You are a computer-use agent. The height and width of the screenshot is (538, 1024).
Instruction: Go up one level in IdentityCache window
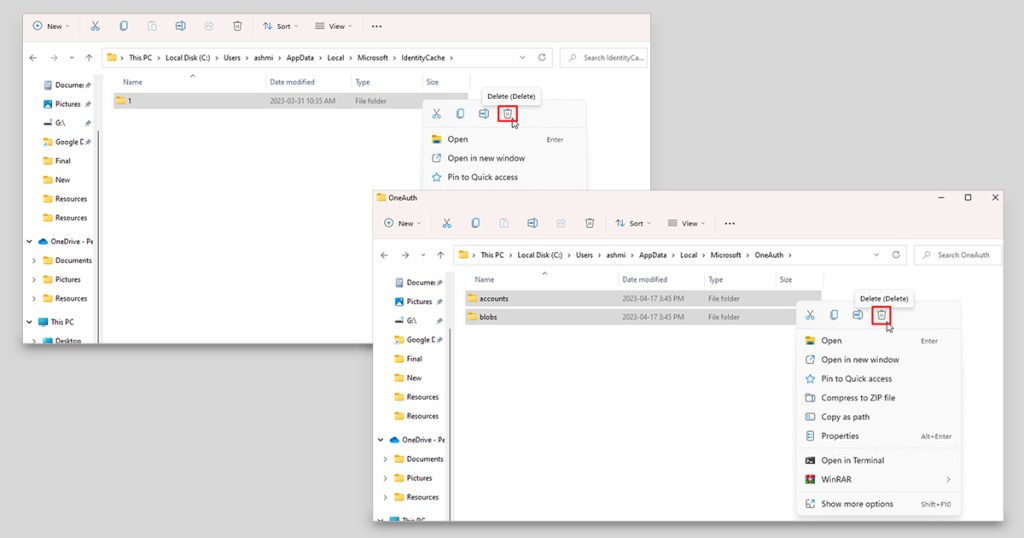(89, 57)
